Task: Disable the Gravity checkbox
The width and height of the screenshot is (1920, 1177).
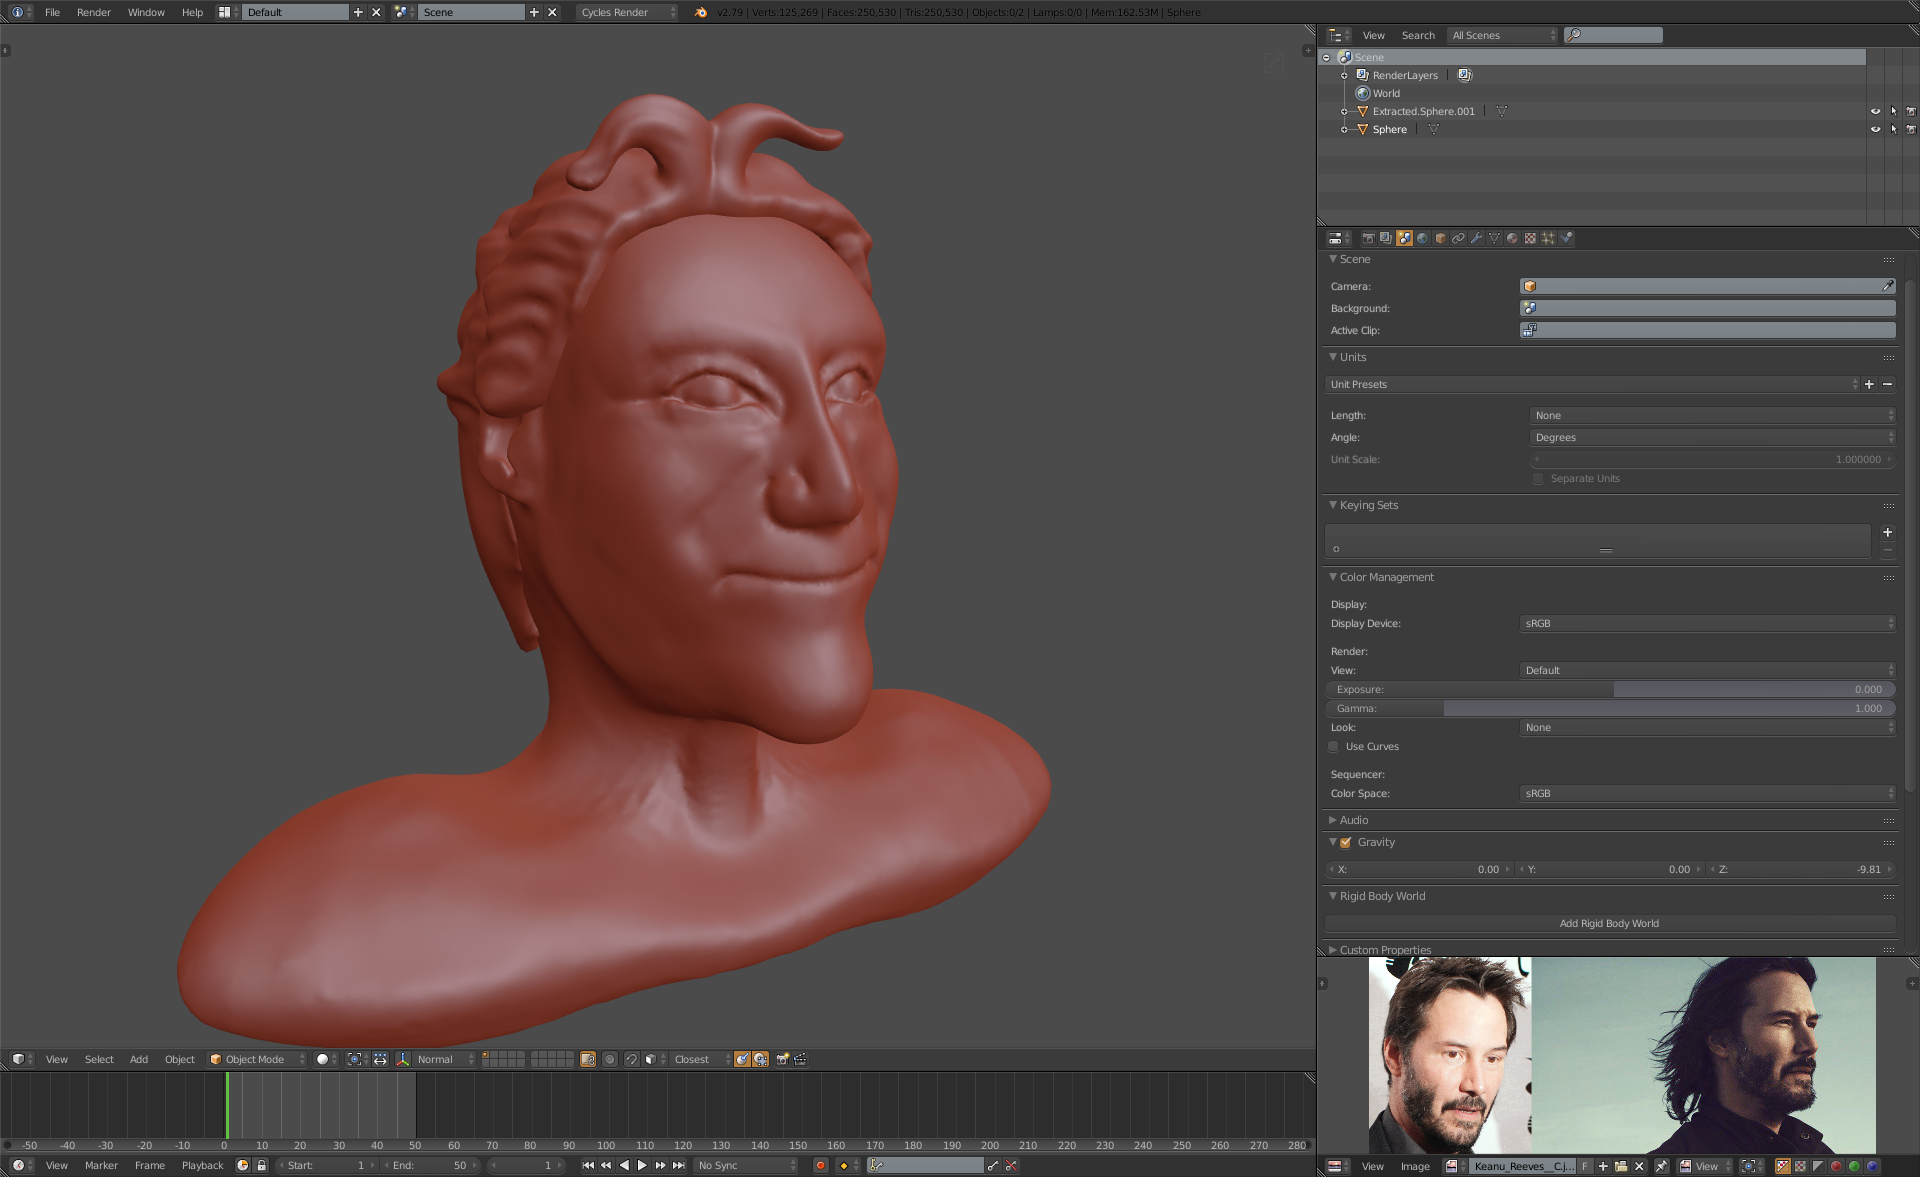Action: click(x=1346, y=843)
